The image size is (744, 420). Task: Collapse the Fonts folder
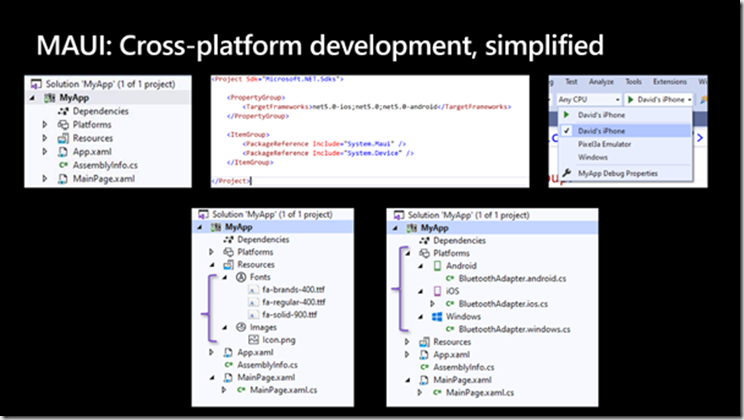[225, 277]
